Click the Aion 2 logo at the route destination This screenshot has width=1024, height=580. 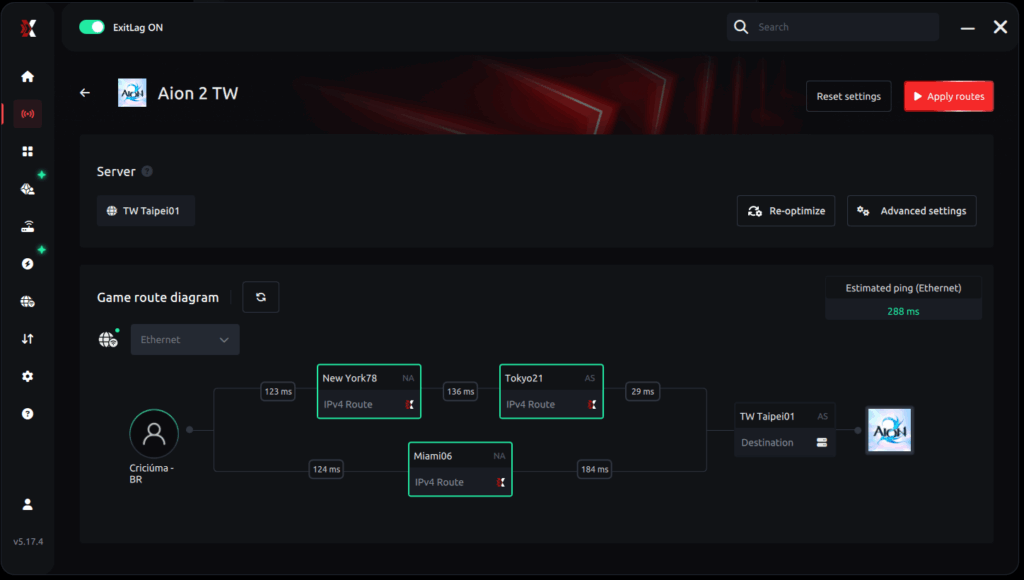[x=889, y=430]
